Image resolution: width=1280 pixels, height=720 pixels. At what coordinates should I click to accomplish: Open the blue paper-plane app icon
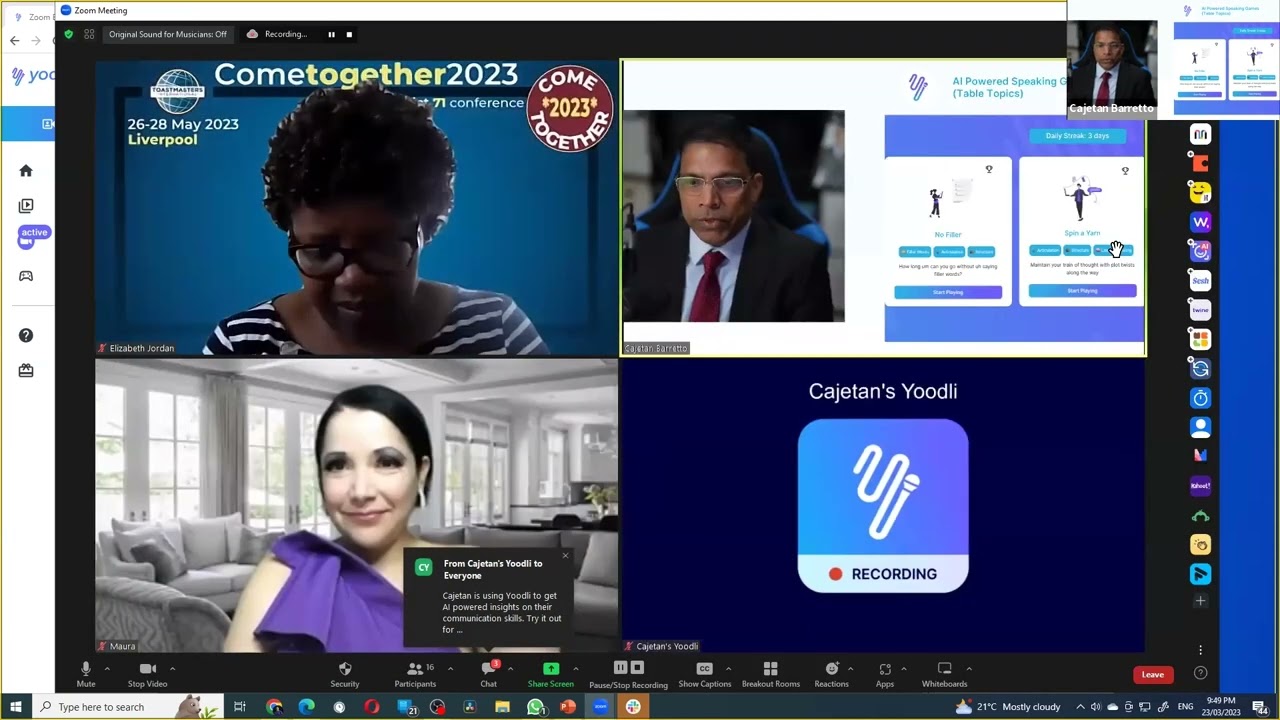tap(1201, 574)
